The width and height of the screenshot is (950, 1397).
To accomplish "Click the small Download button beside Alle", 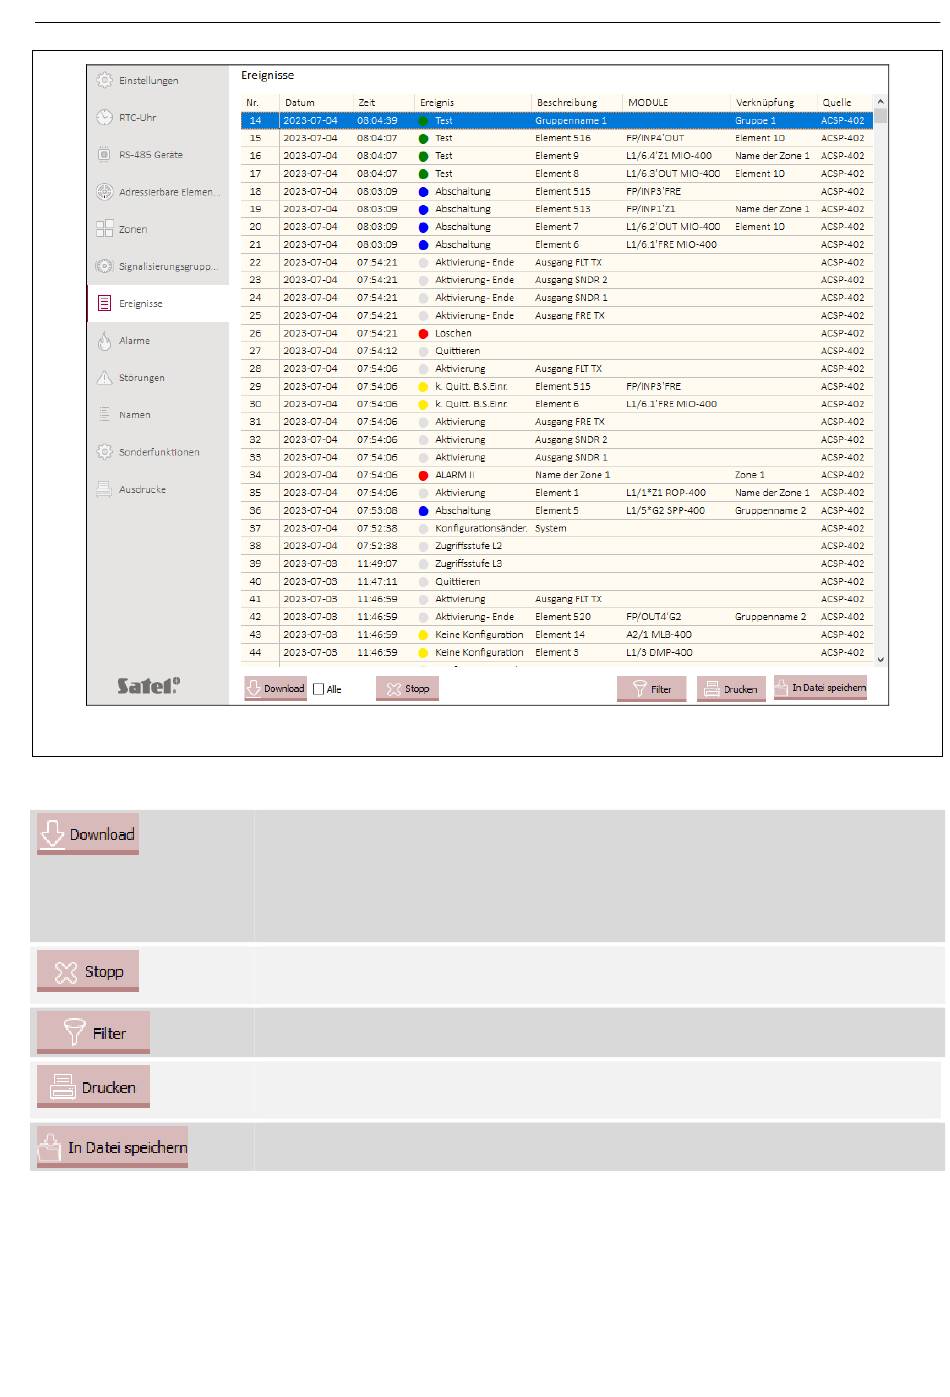I will click(x=275, y=689).
